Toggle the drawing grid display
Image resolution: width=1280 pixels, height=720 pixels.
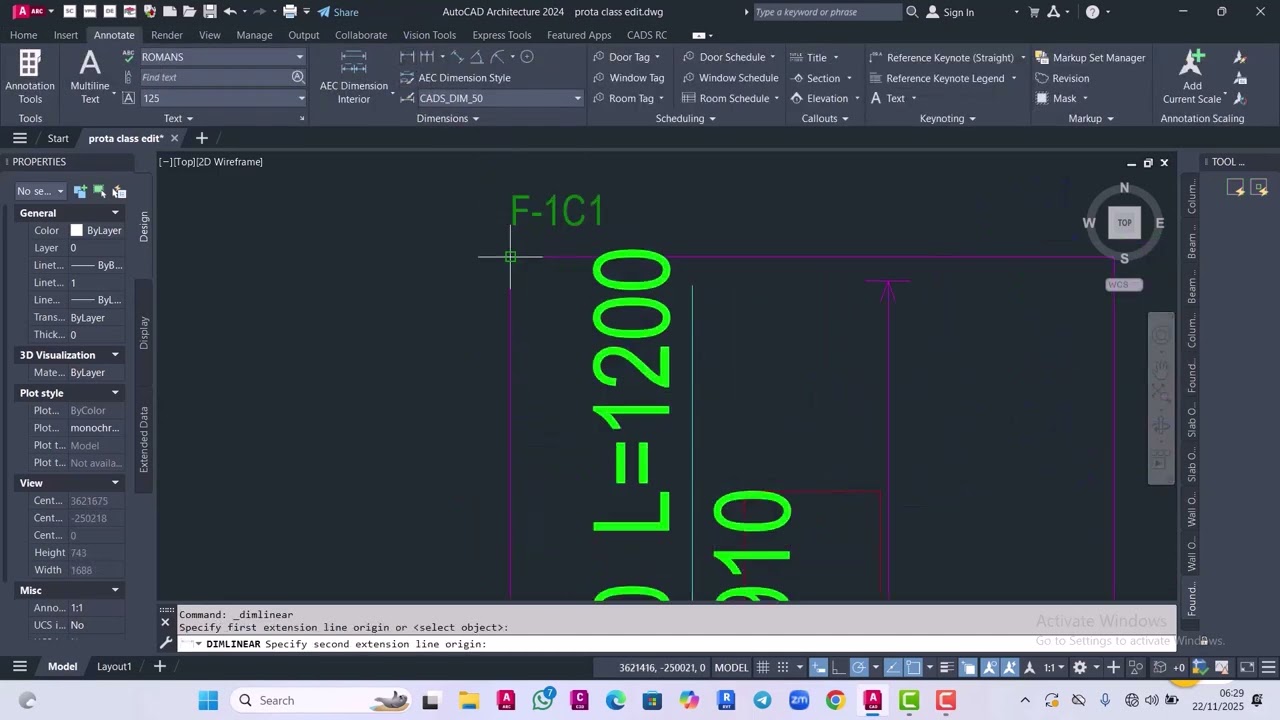(x=763, y=667)
